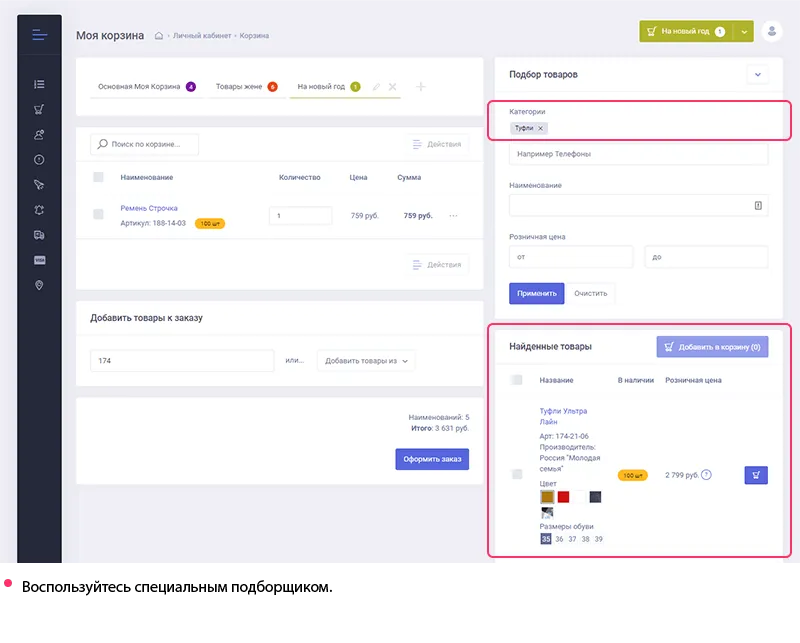This screenshot has height=643, width=800.
Task: Tick the checkbox for Туфли Ультра Лайн
Action: click(x=517, y=474)
